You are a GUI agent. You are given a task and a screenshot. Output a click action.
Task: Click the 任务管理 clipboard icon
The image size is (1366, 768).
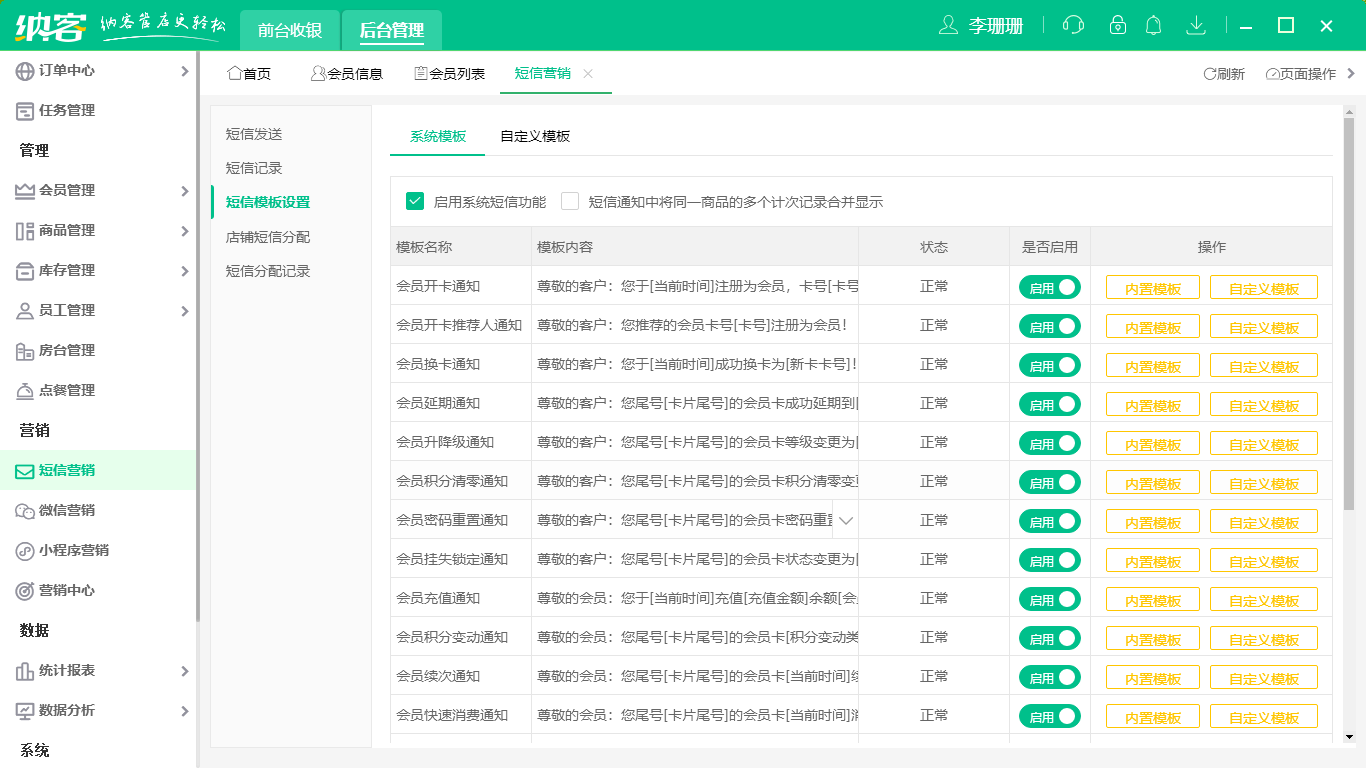(x=25, y=111)
